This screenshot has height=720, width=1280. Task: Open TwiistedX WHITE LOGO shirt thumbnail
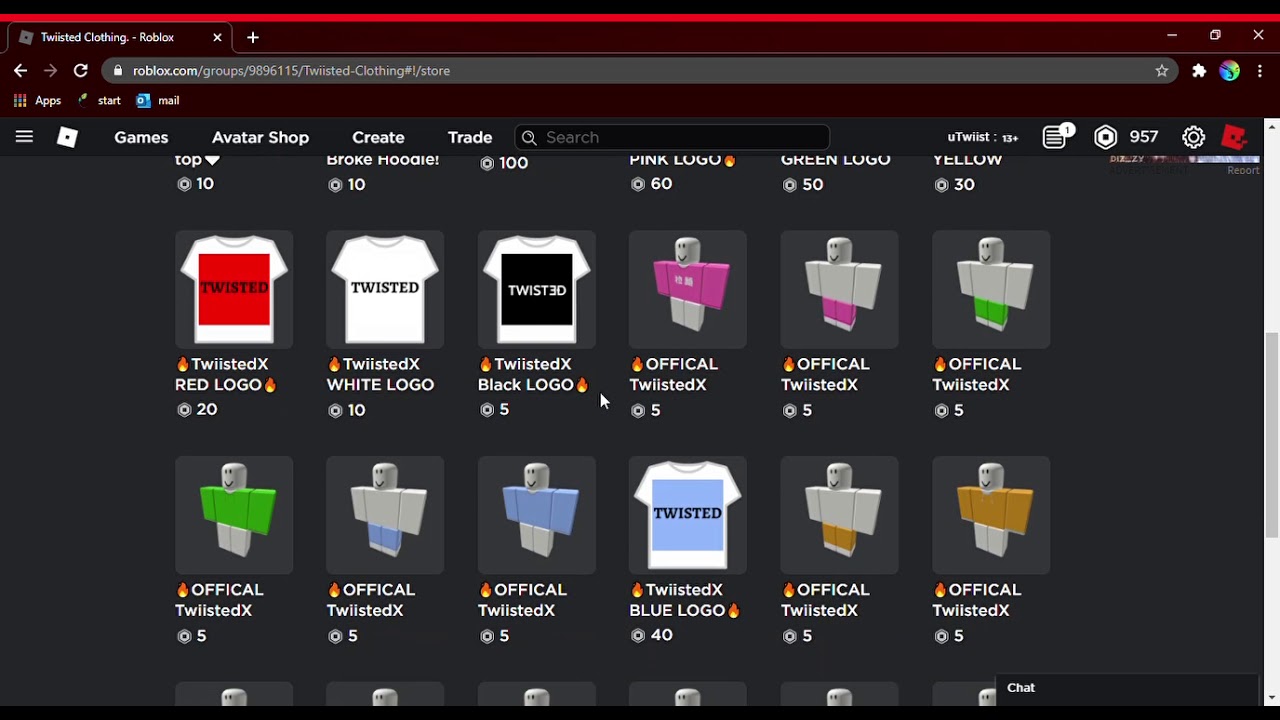385,290
